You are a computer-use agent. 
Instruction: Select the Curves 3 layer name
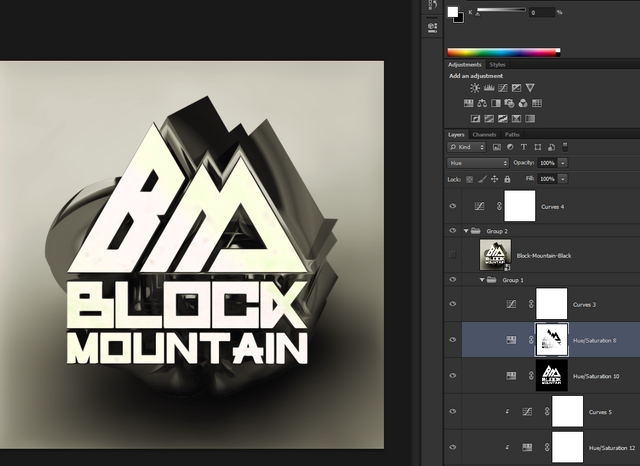[584, 304]
